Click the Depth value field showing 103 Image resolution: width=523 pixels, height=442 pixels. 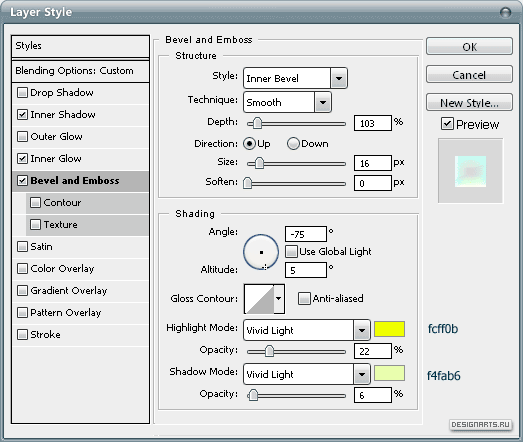[373, 123]
